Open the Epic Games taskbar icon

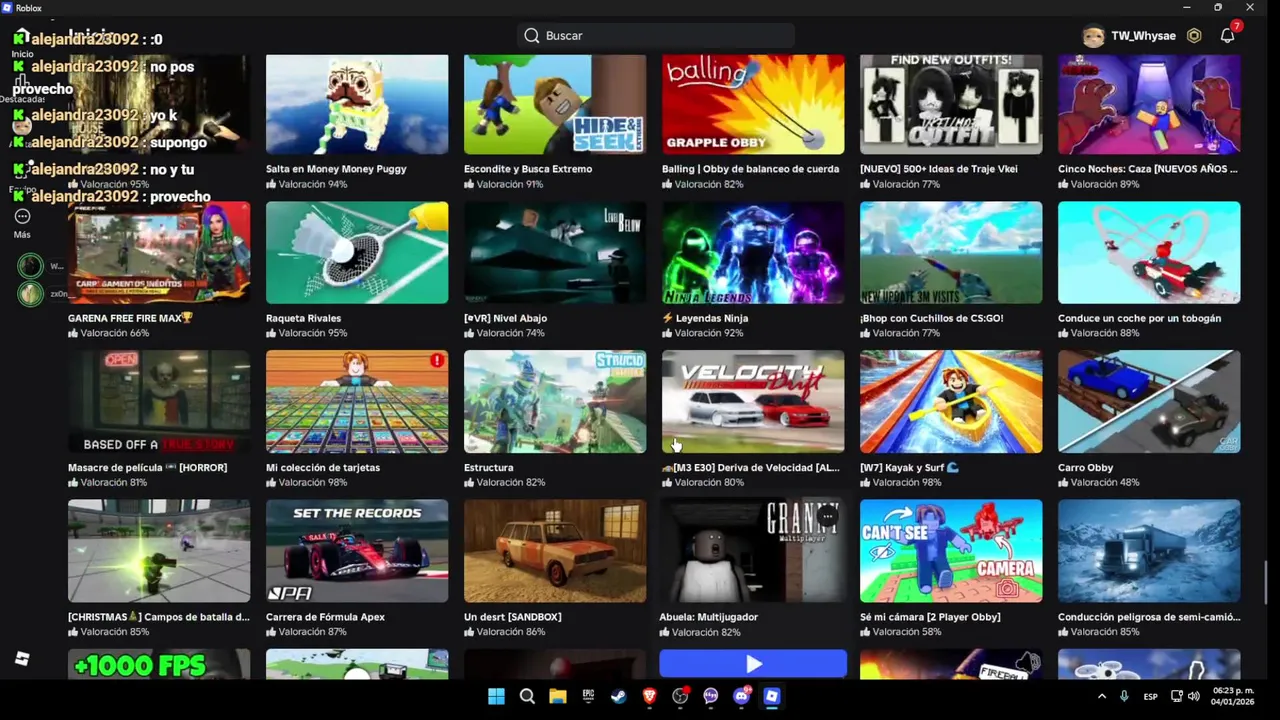588,696
